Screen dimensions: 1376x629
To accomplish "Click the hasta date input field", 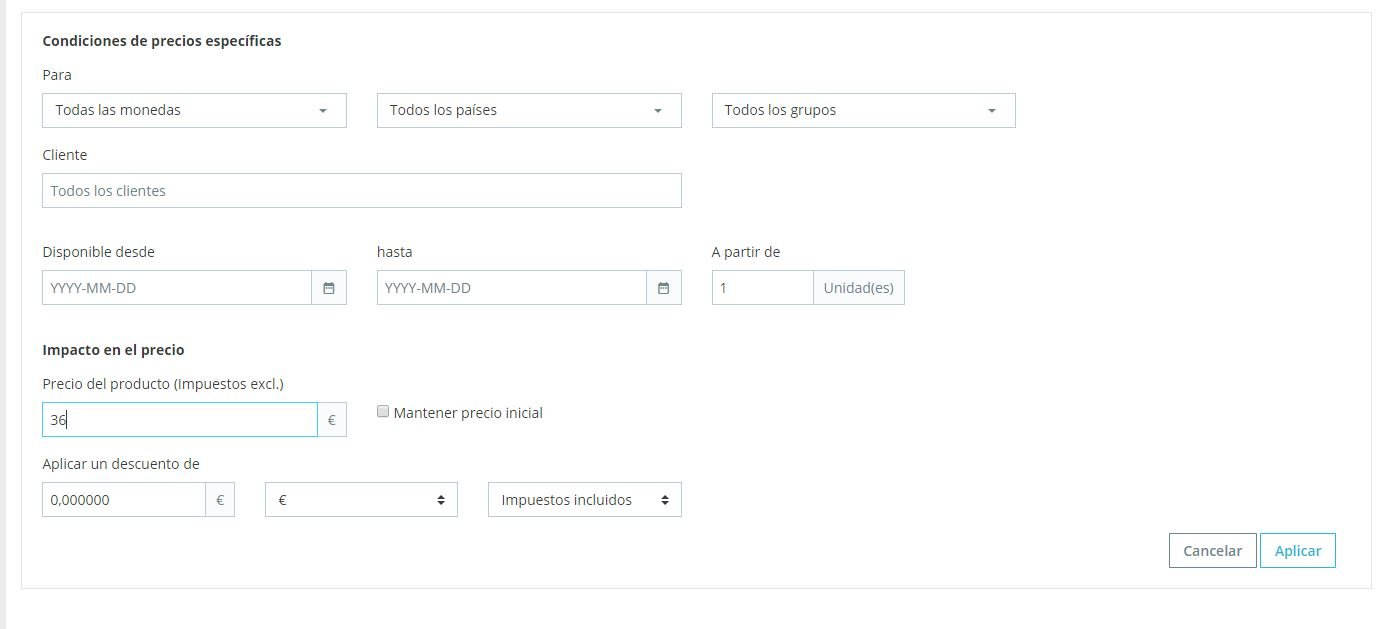I will pos(511,288).
